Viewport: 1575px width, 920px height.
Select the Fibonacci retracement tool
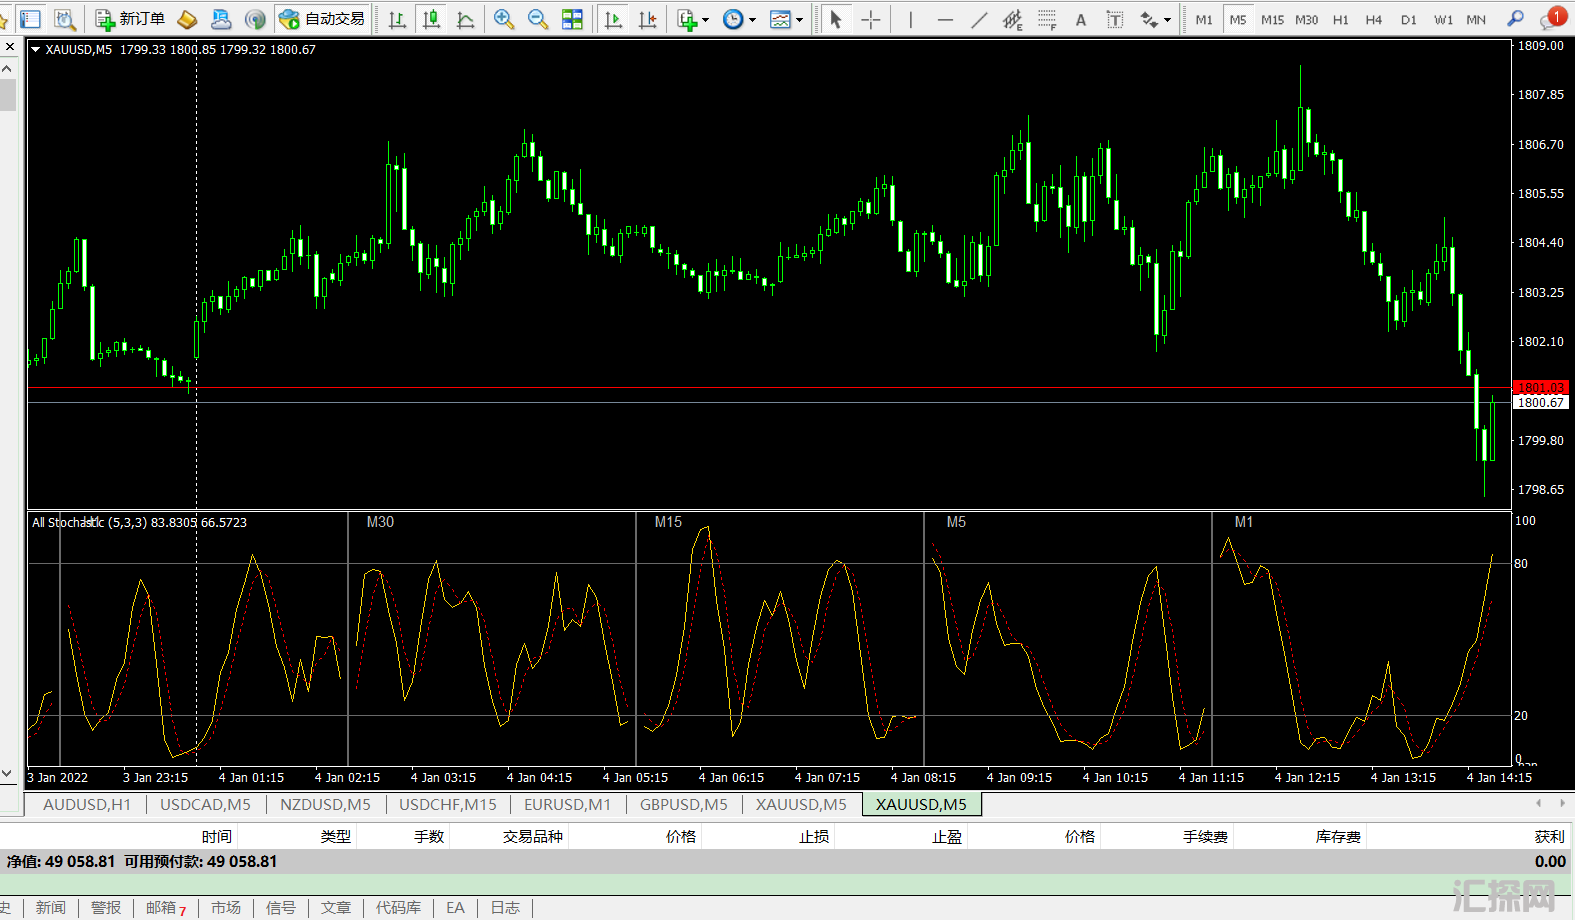(x=1047, y=19)
